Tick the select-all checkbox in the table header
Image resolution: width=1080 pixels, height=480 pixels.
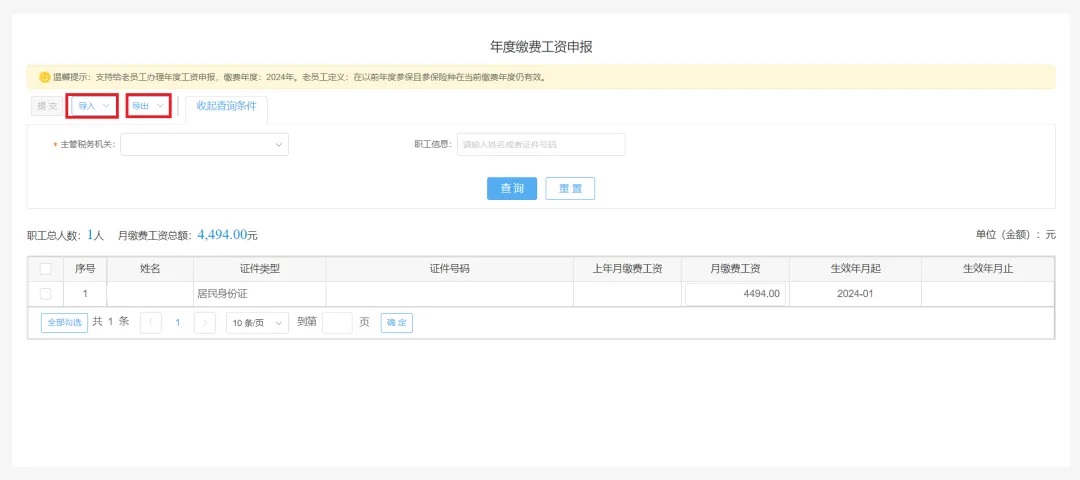(x=45, y=269)
